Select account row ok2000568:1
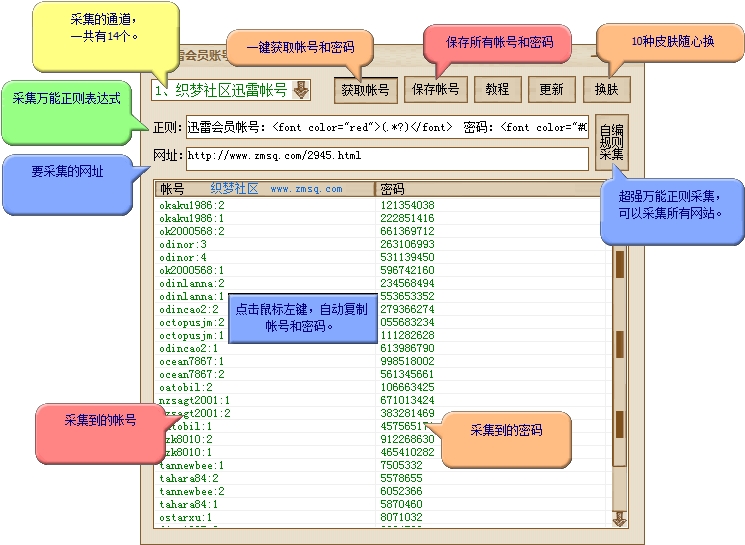This screenshot has width=745, height=545. pos(192,270)
